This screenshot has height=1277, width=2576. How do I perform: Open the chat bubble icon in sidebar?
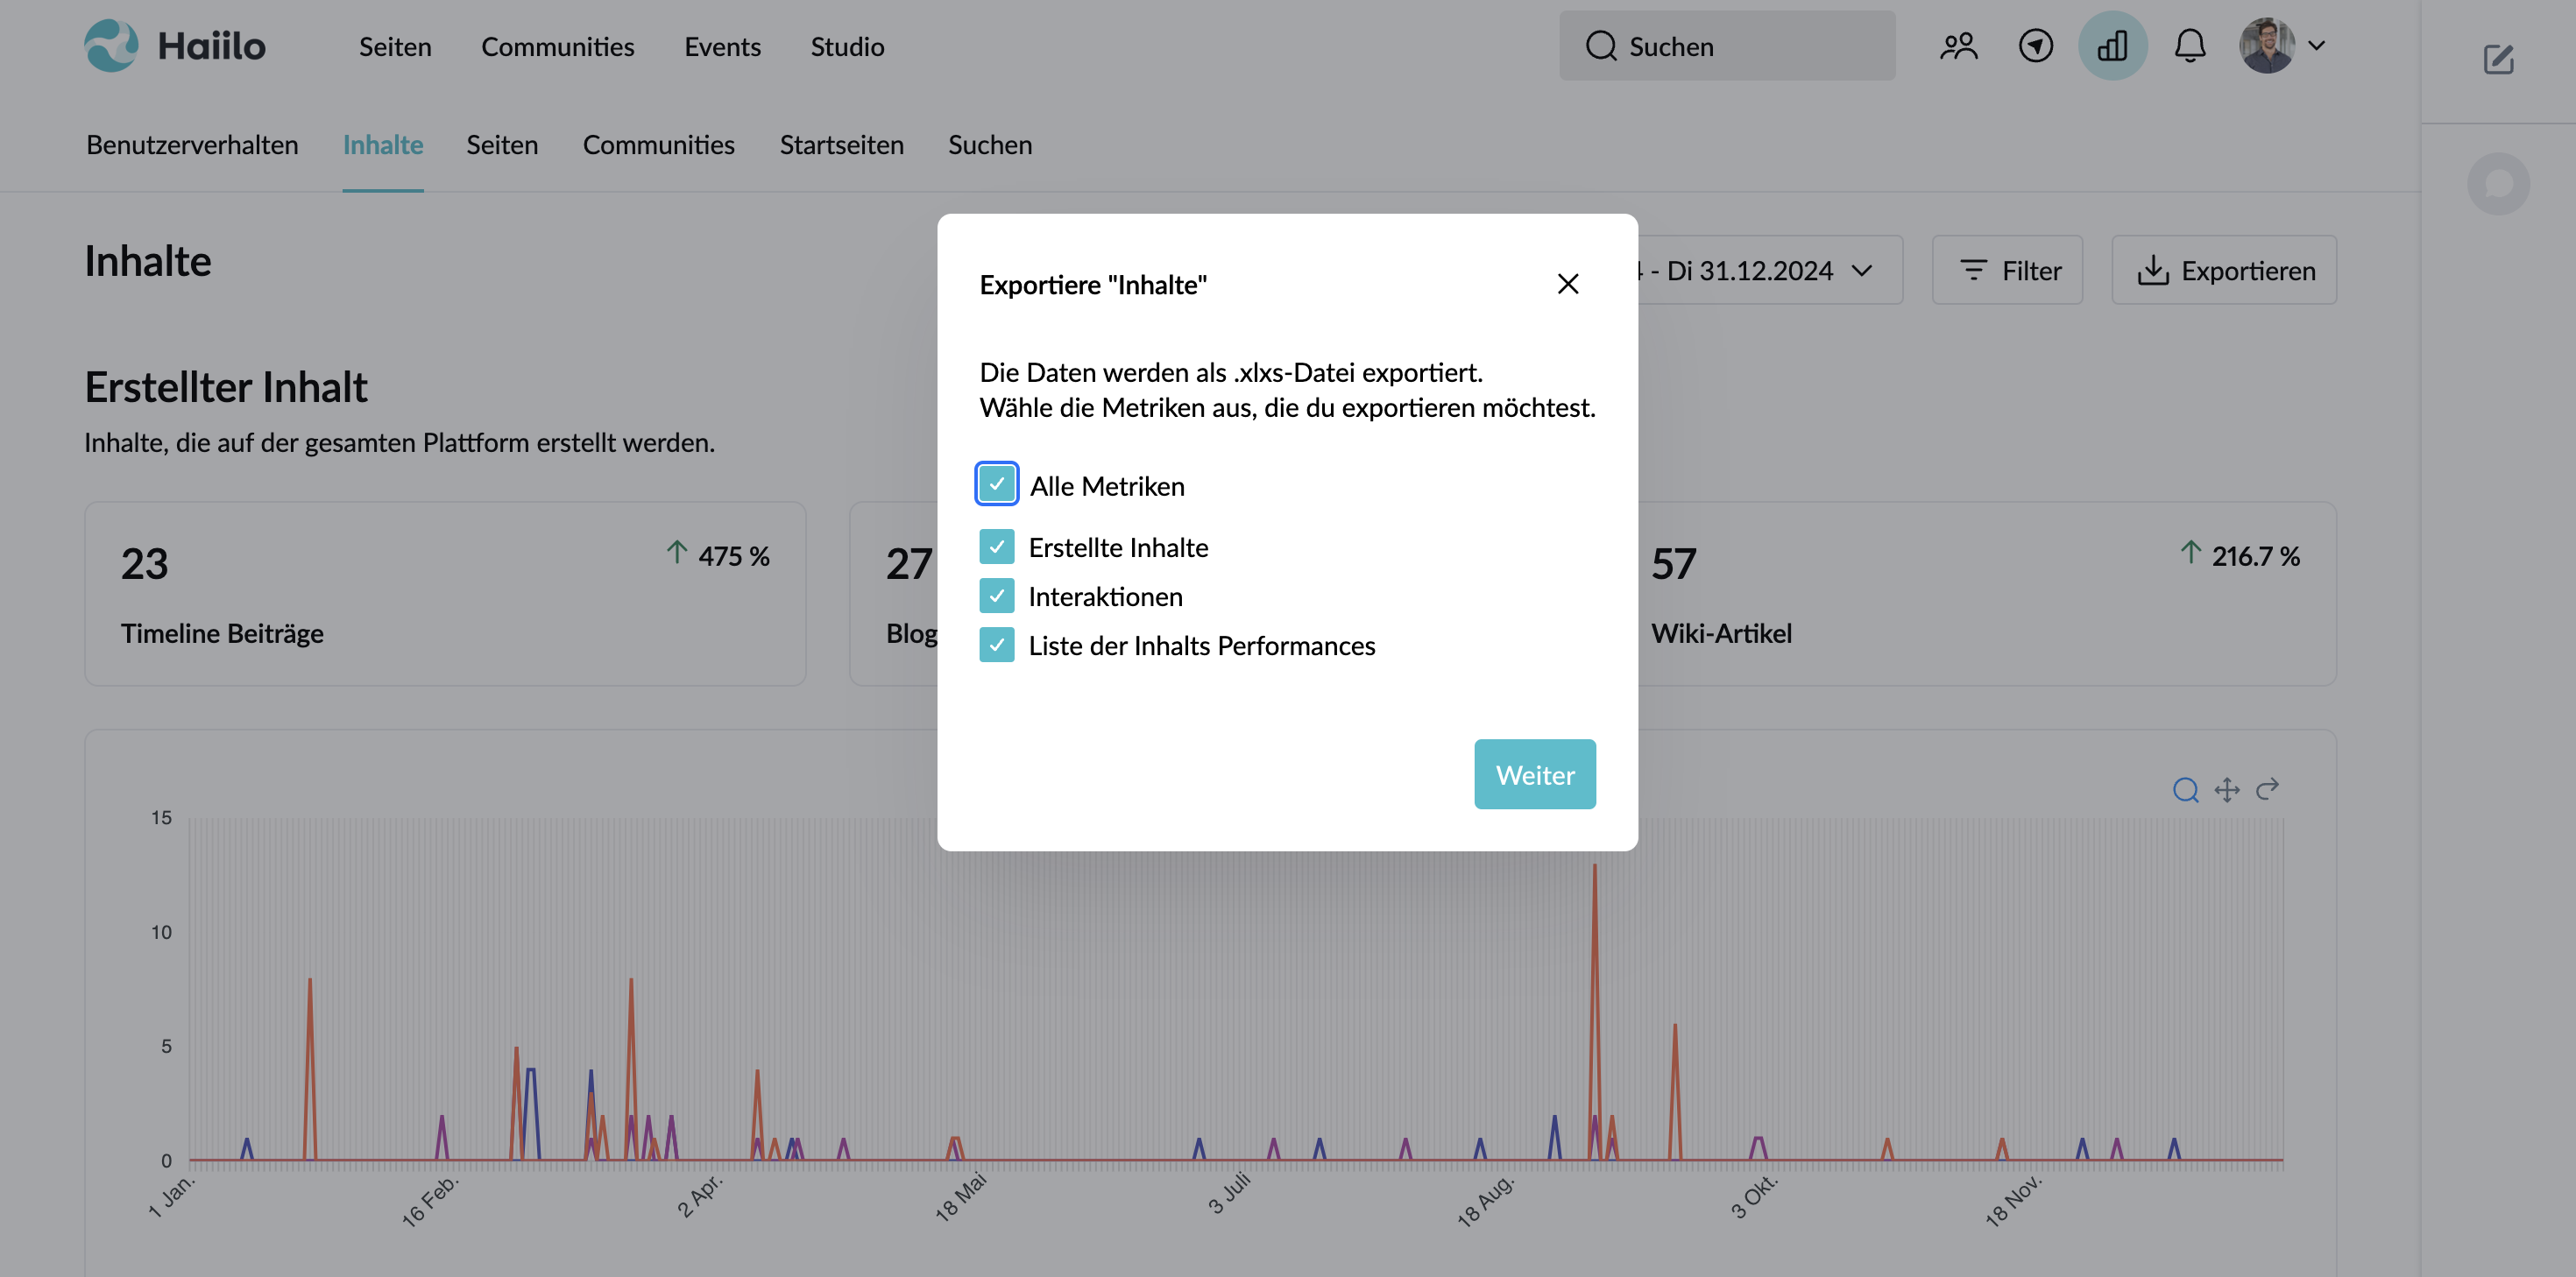click(2498, 184)
